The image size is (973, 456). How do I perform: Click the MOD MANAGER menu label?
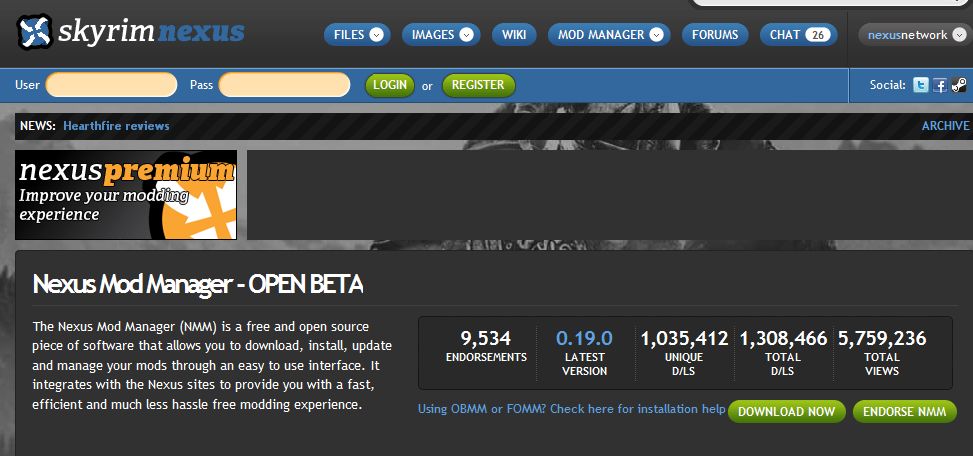click(x=601, y=35)
